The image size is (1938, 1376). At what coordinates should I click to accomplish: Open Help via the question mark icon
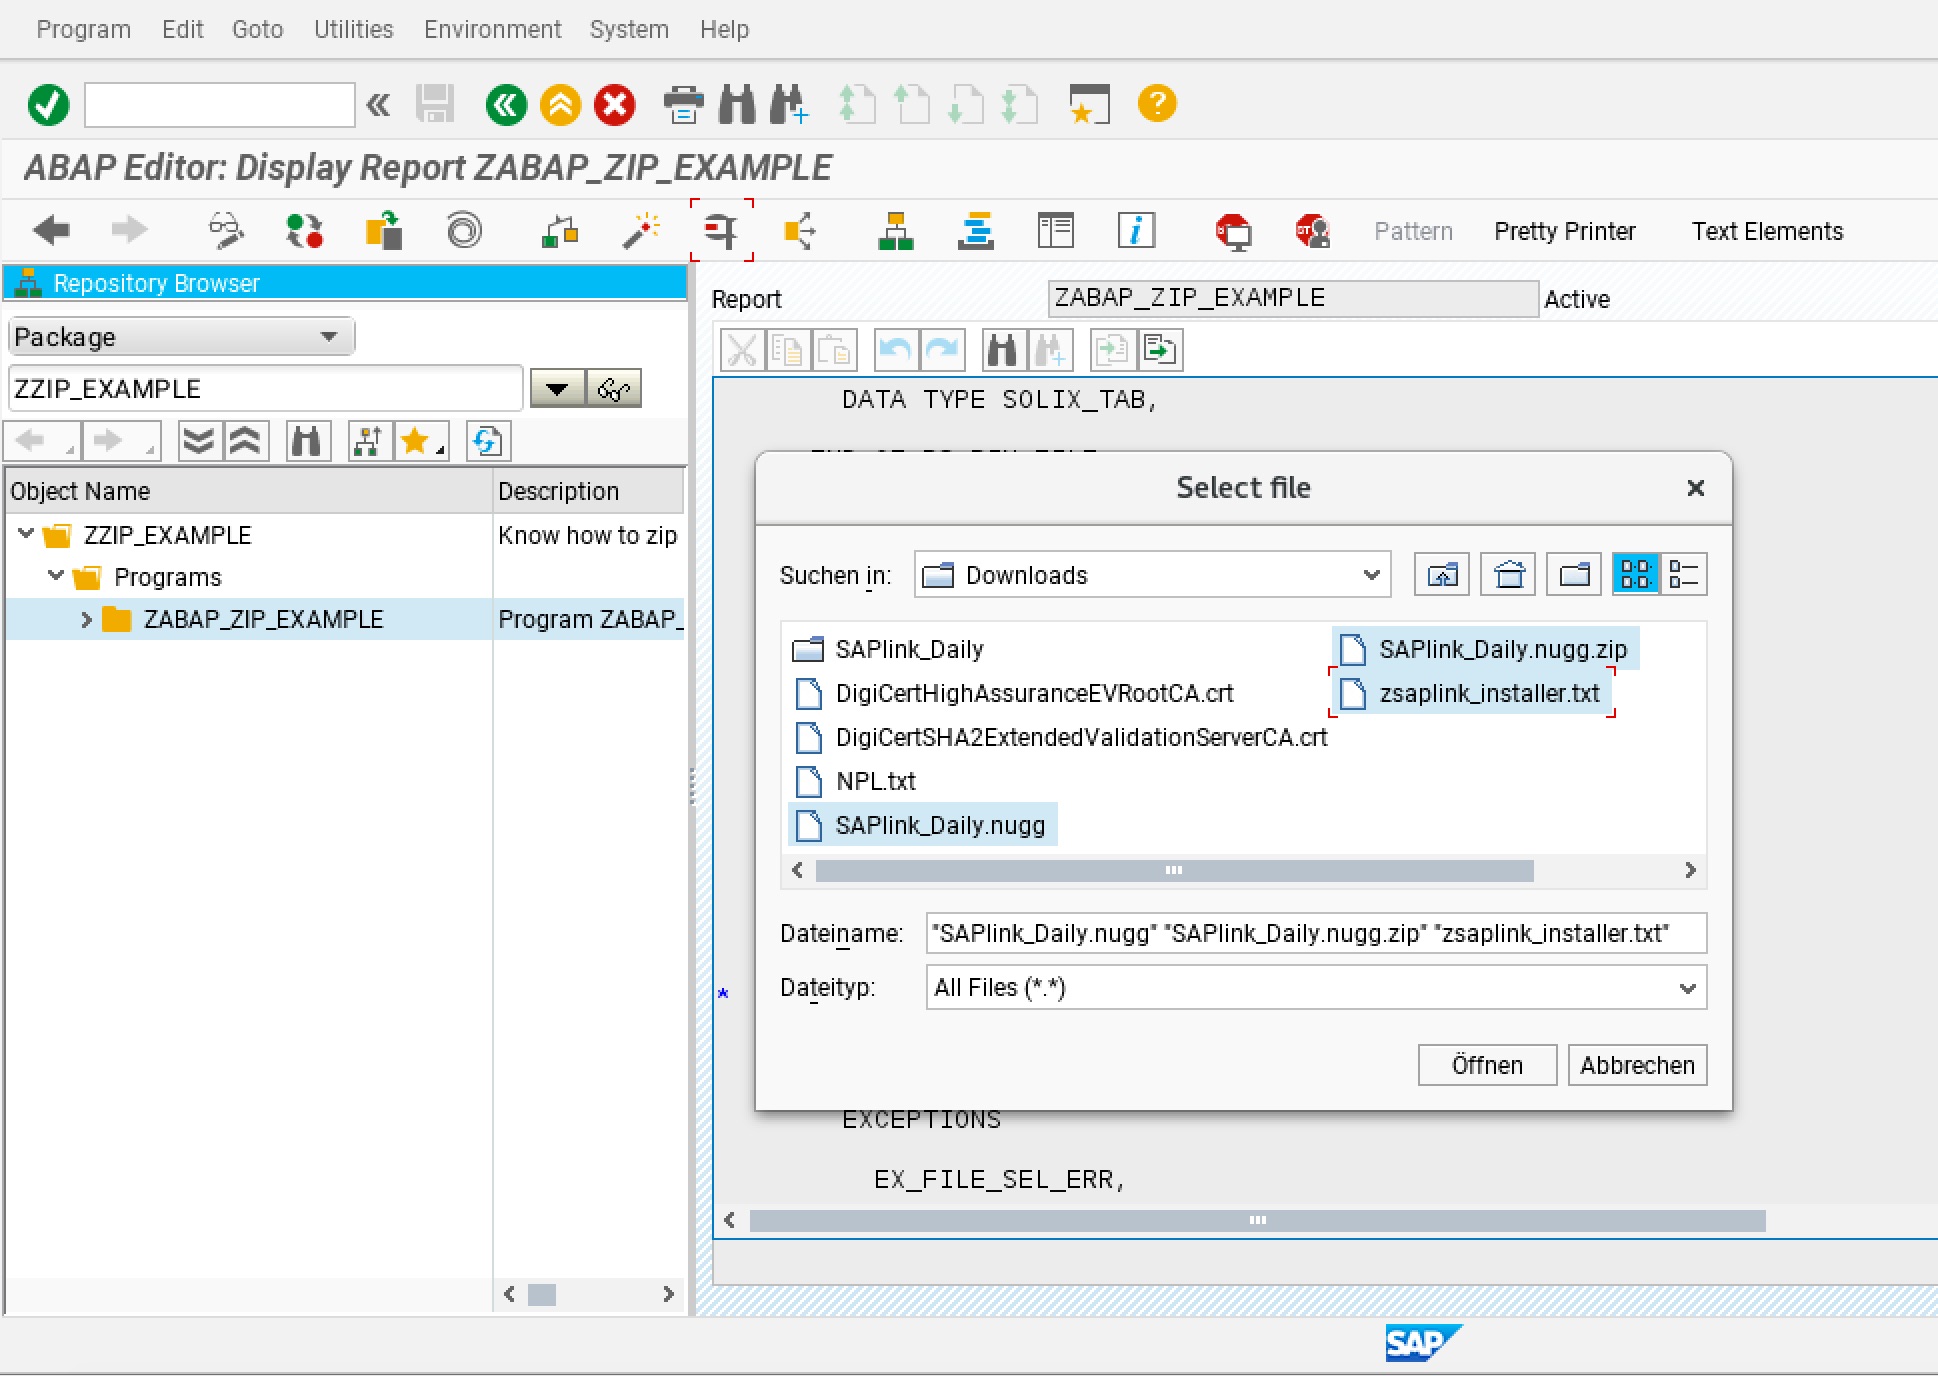1157,104
